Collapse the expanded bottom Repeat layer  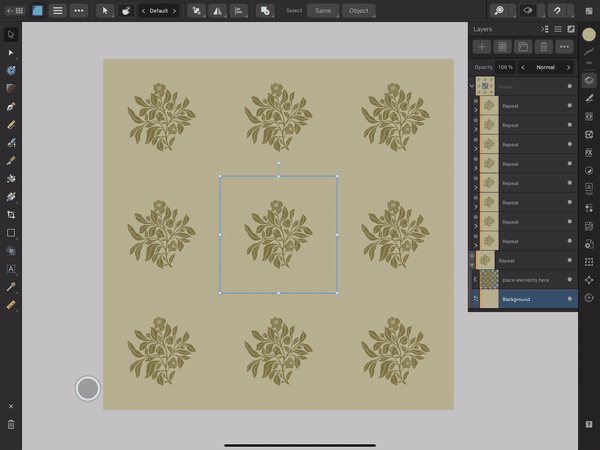(472, 264)
